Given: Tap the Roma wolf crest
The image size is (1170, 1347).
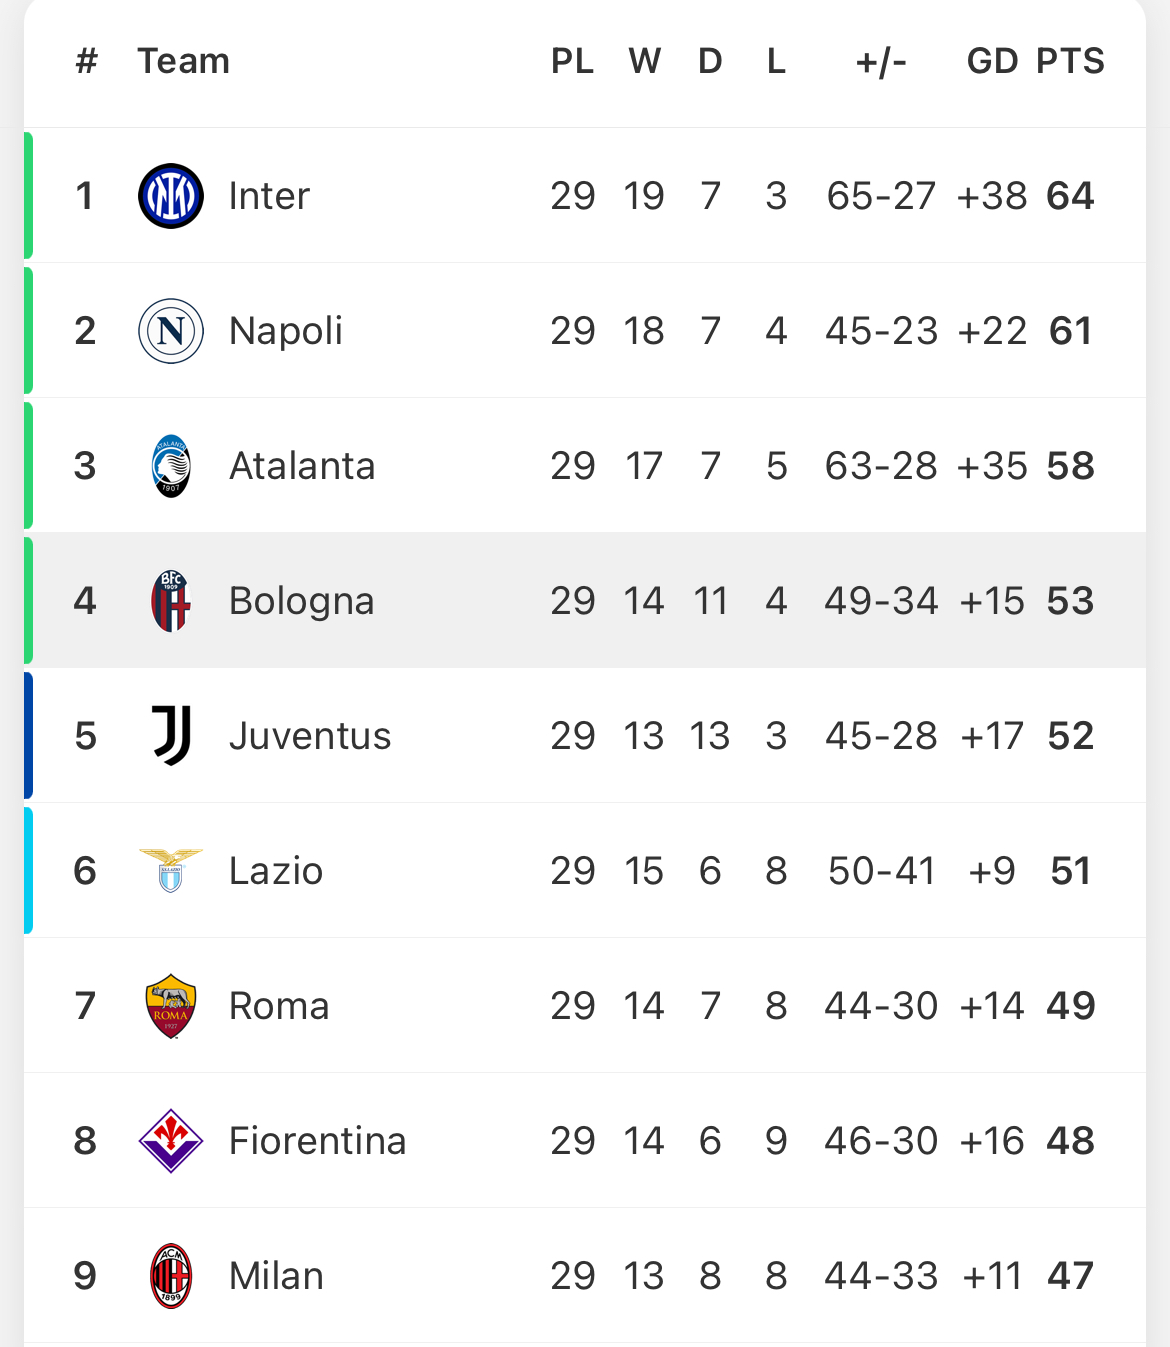Looking at the screenshot, I should click(x=171, y=1006).
